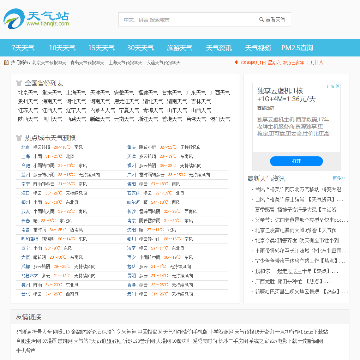Open the 15天天气 nav item
Screen dimensions: 360x360
pos(101,48)
